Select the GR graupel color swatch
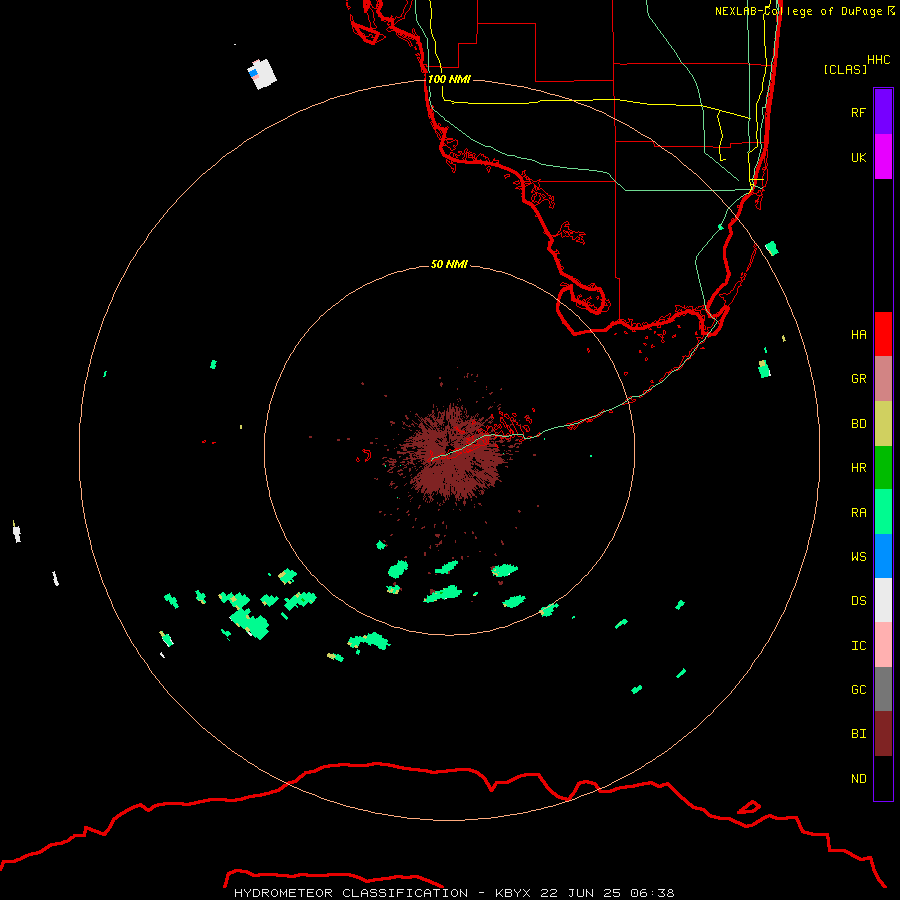This screenshot has height=900, width=900. point(883,379)
